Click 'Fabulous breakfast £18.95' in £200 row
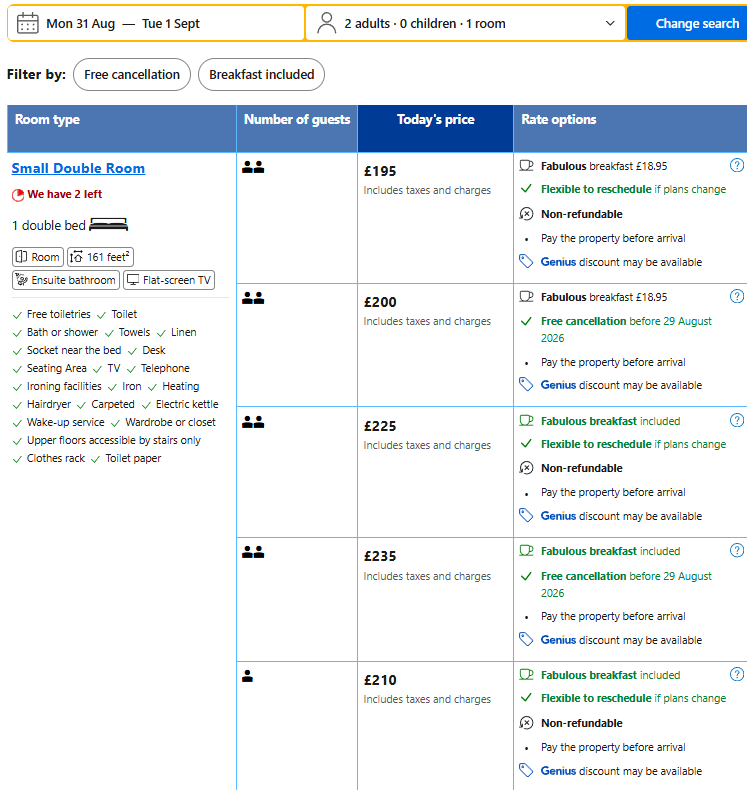 coord(604,297)
